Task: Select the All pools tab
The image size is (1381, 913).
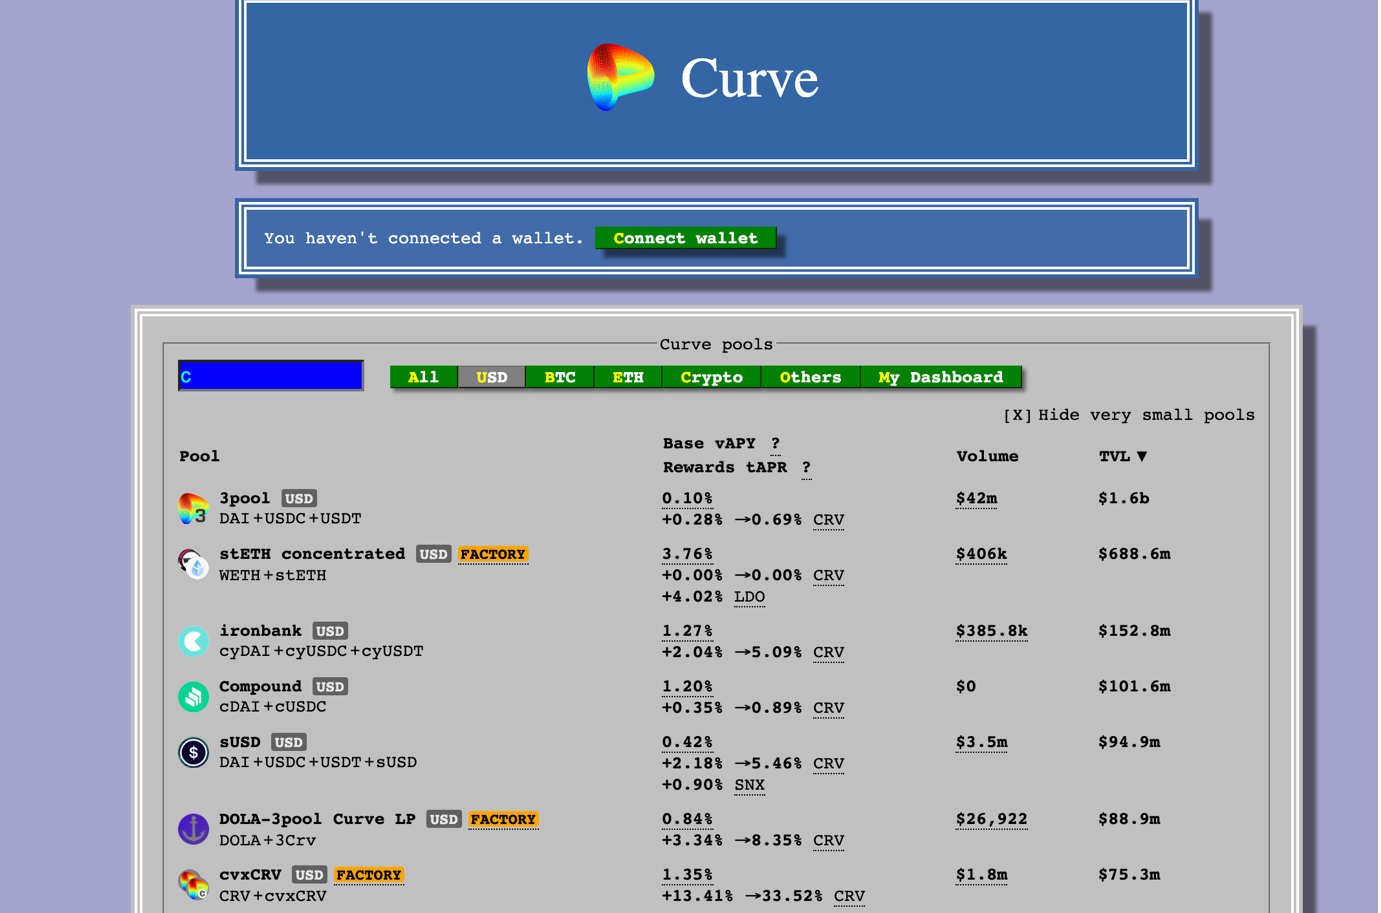Action: click(423, 377)
